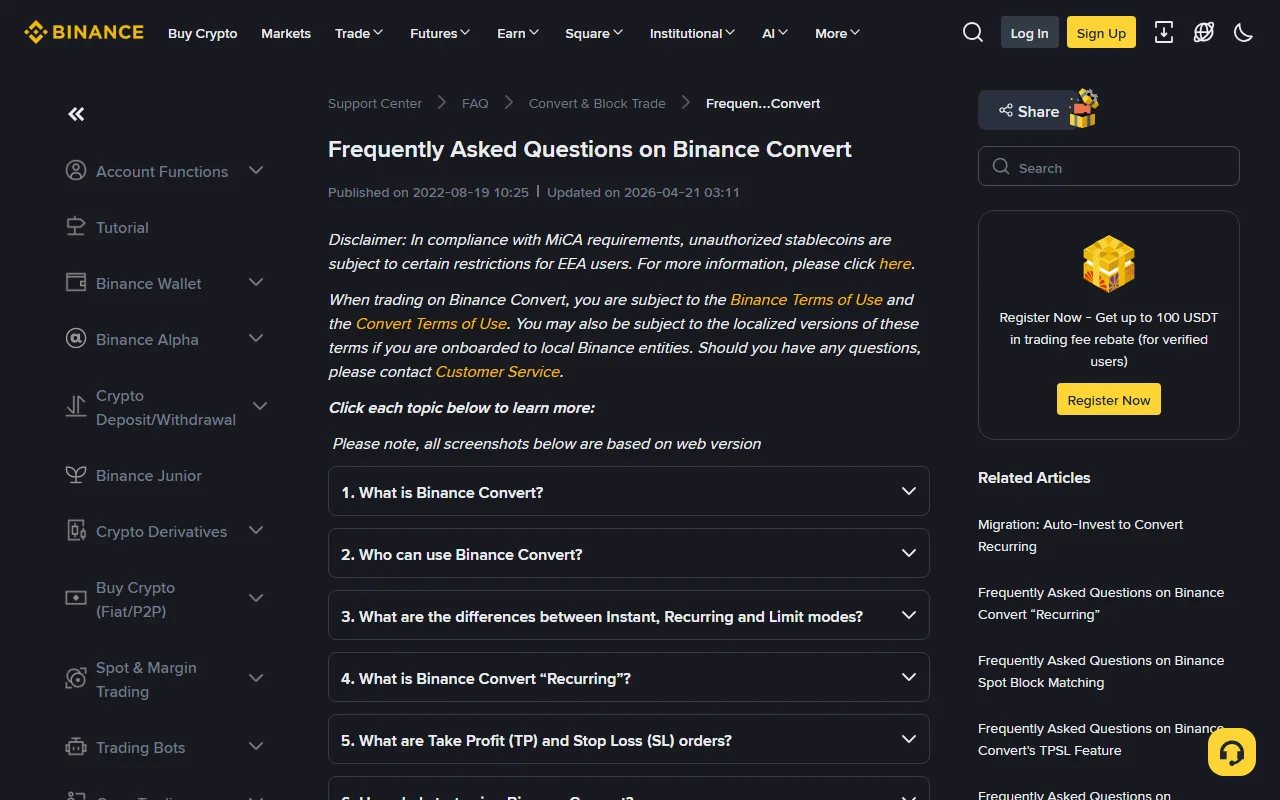Collapse the sidebar with double-arrow icon
The height and width of the screenshot is (800, 1280).
[76, 114]
